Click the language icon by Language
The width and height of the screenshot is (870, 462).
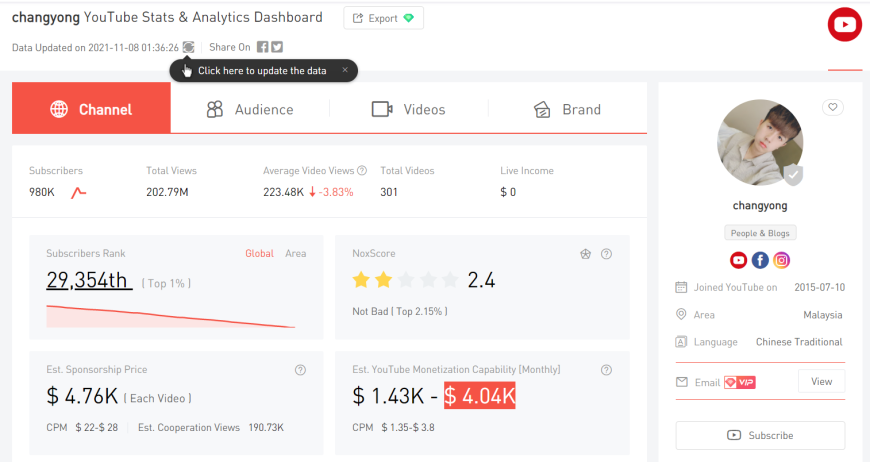681,342
